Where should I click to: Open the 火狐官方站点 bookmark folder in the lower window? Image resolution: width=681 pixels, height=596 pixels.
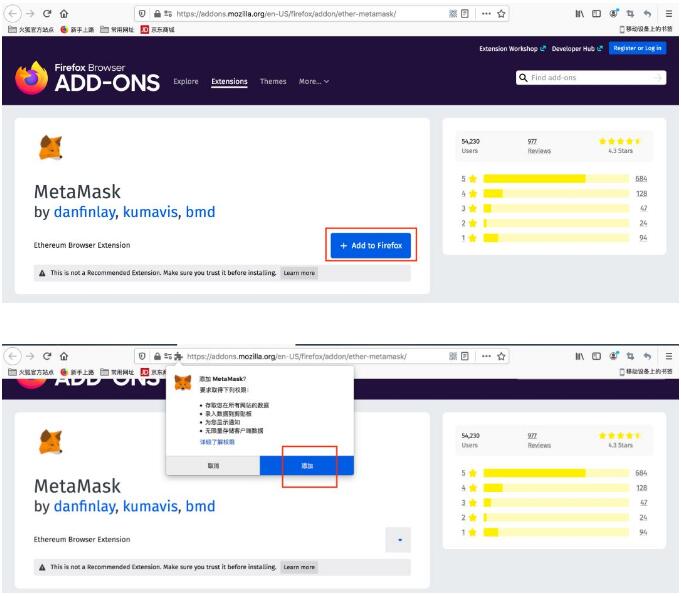(x=31, y=372)
